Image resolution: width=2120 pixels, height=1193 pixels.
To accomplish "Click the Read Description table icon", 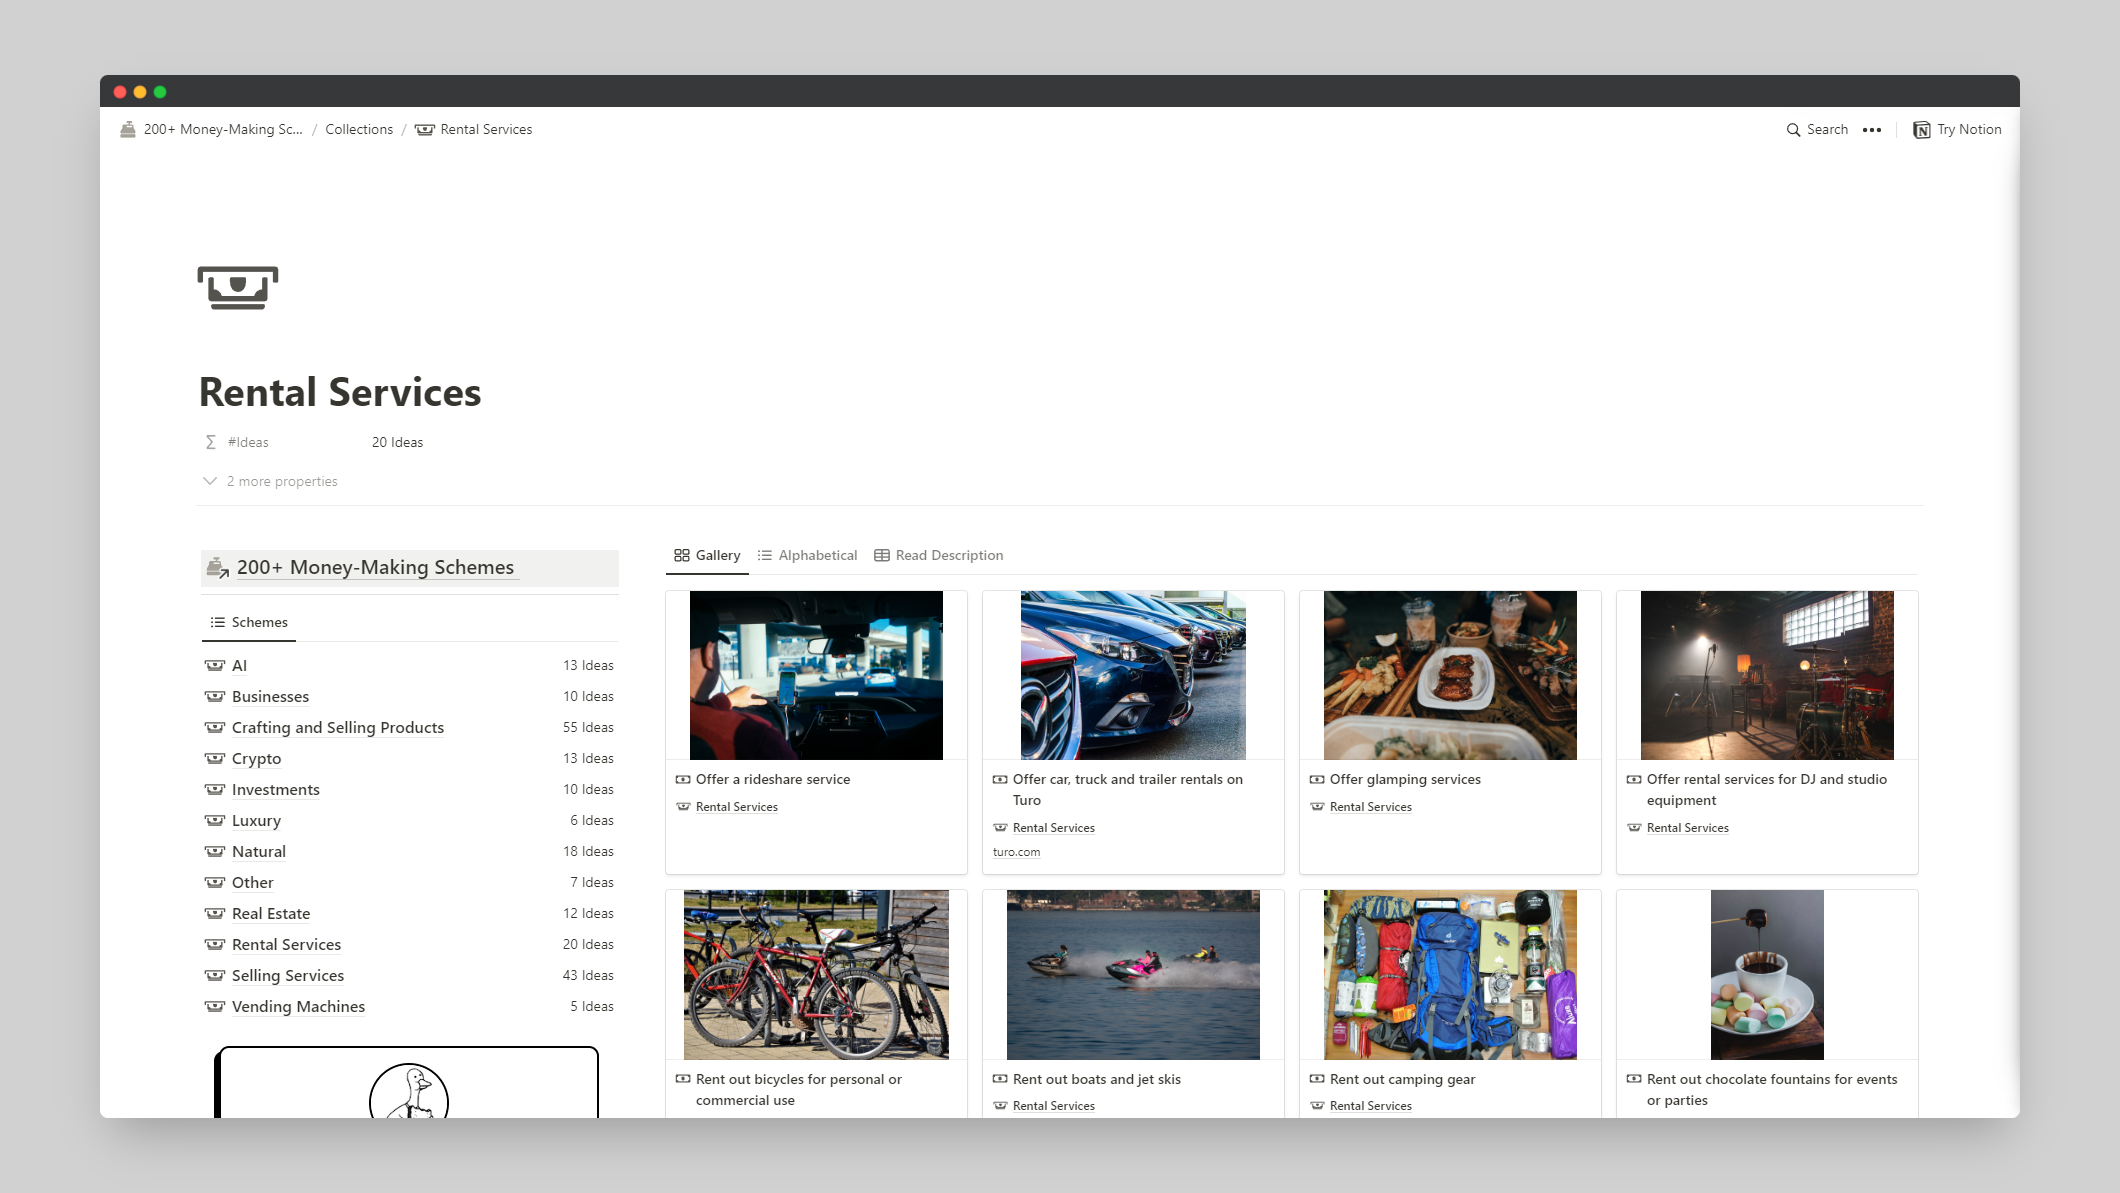I will tap(882, 555).
